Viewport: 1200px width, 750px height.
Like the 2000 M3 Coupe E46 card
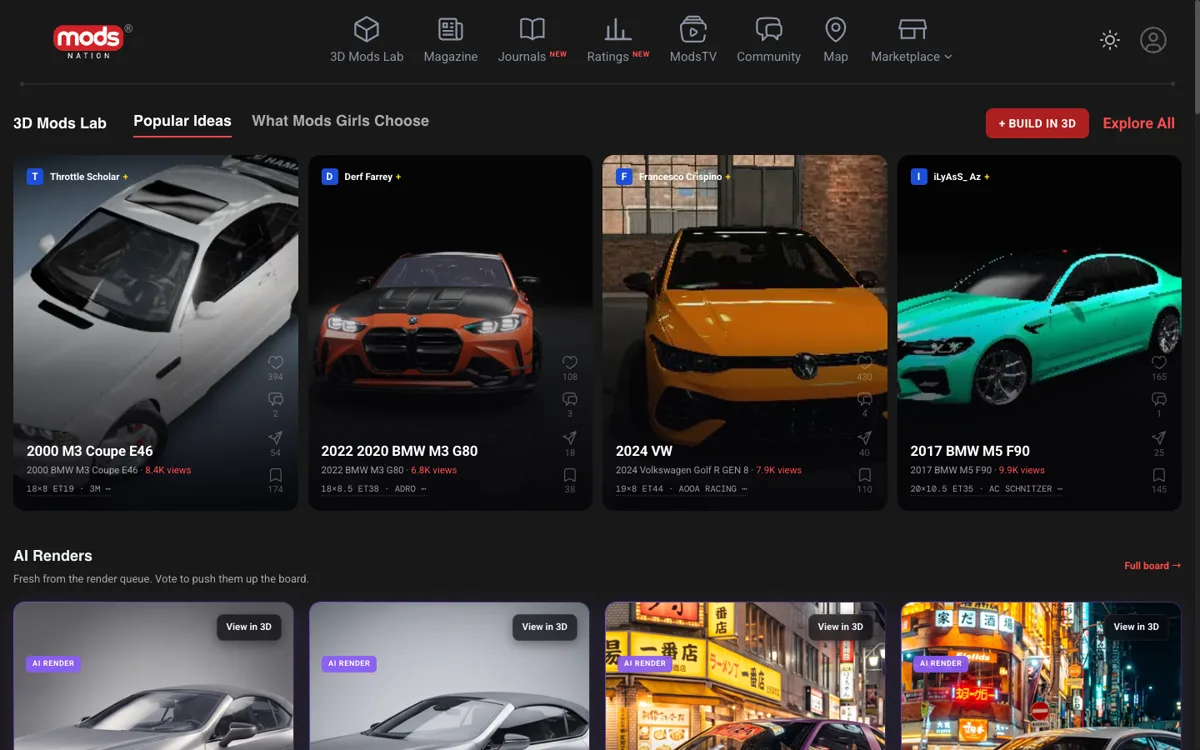click(275, 363)
